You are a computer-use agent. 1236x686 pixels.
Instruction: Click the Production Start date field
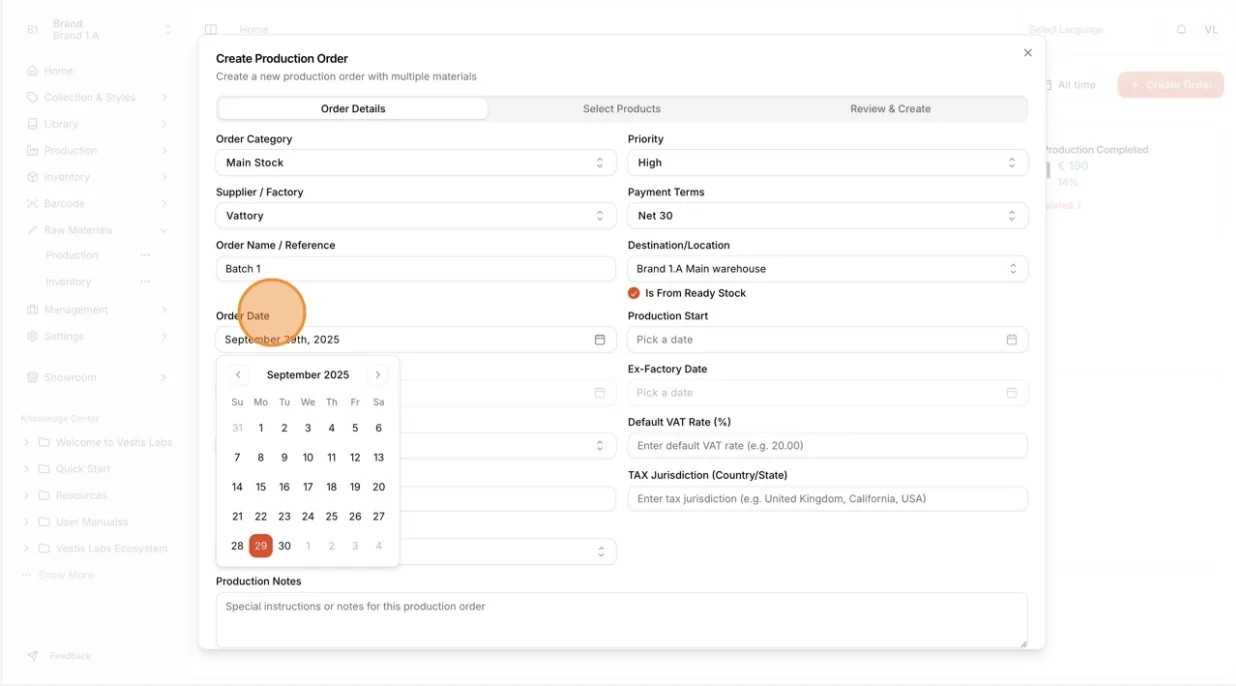pos(828,340)
